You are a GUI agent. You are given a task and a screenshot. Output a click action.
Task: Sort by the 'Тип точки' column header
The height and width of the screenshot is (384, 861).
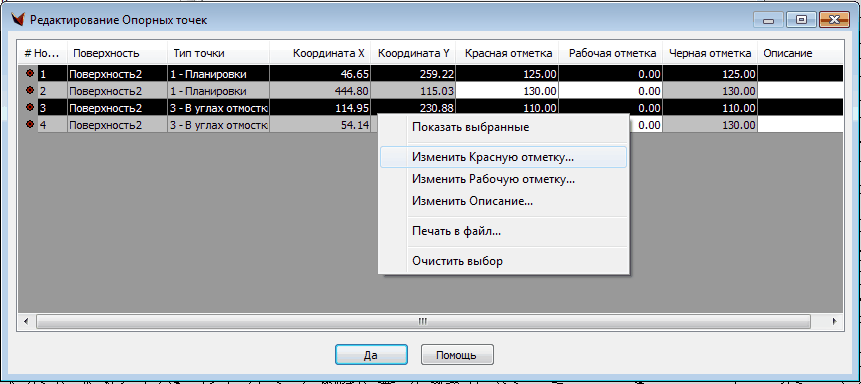218,53
